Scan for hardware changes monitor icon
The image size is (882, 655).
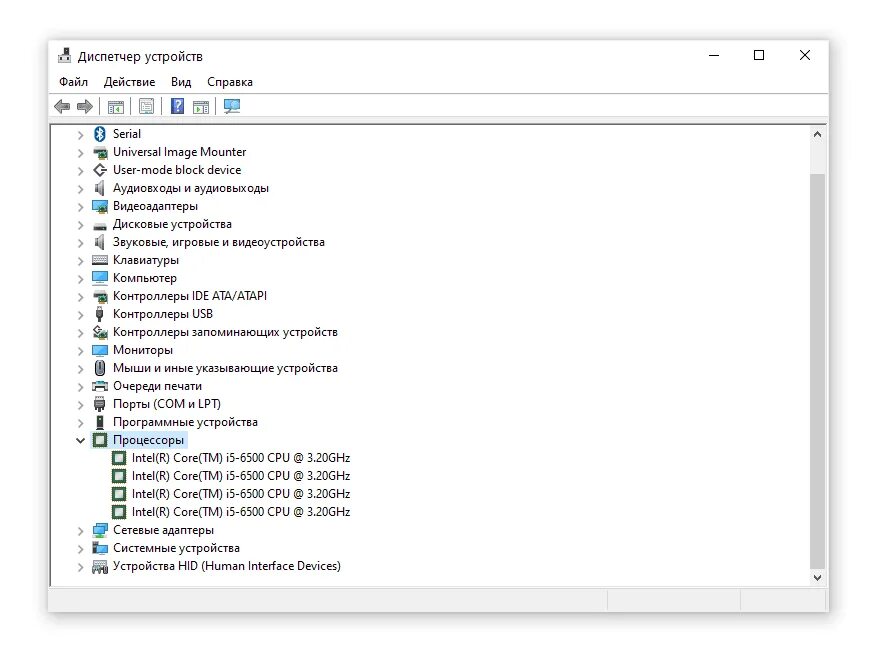[x=232, y=106]
